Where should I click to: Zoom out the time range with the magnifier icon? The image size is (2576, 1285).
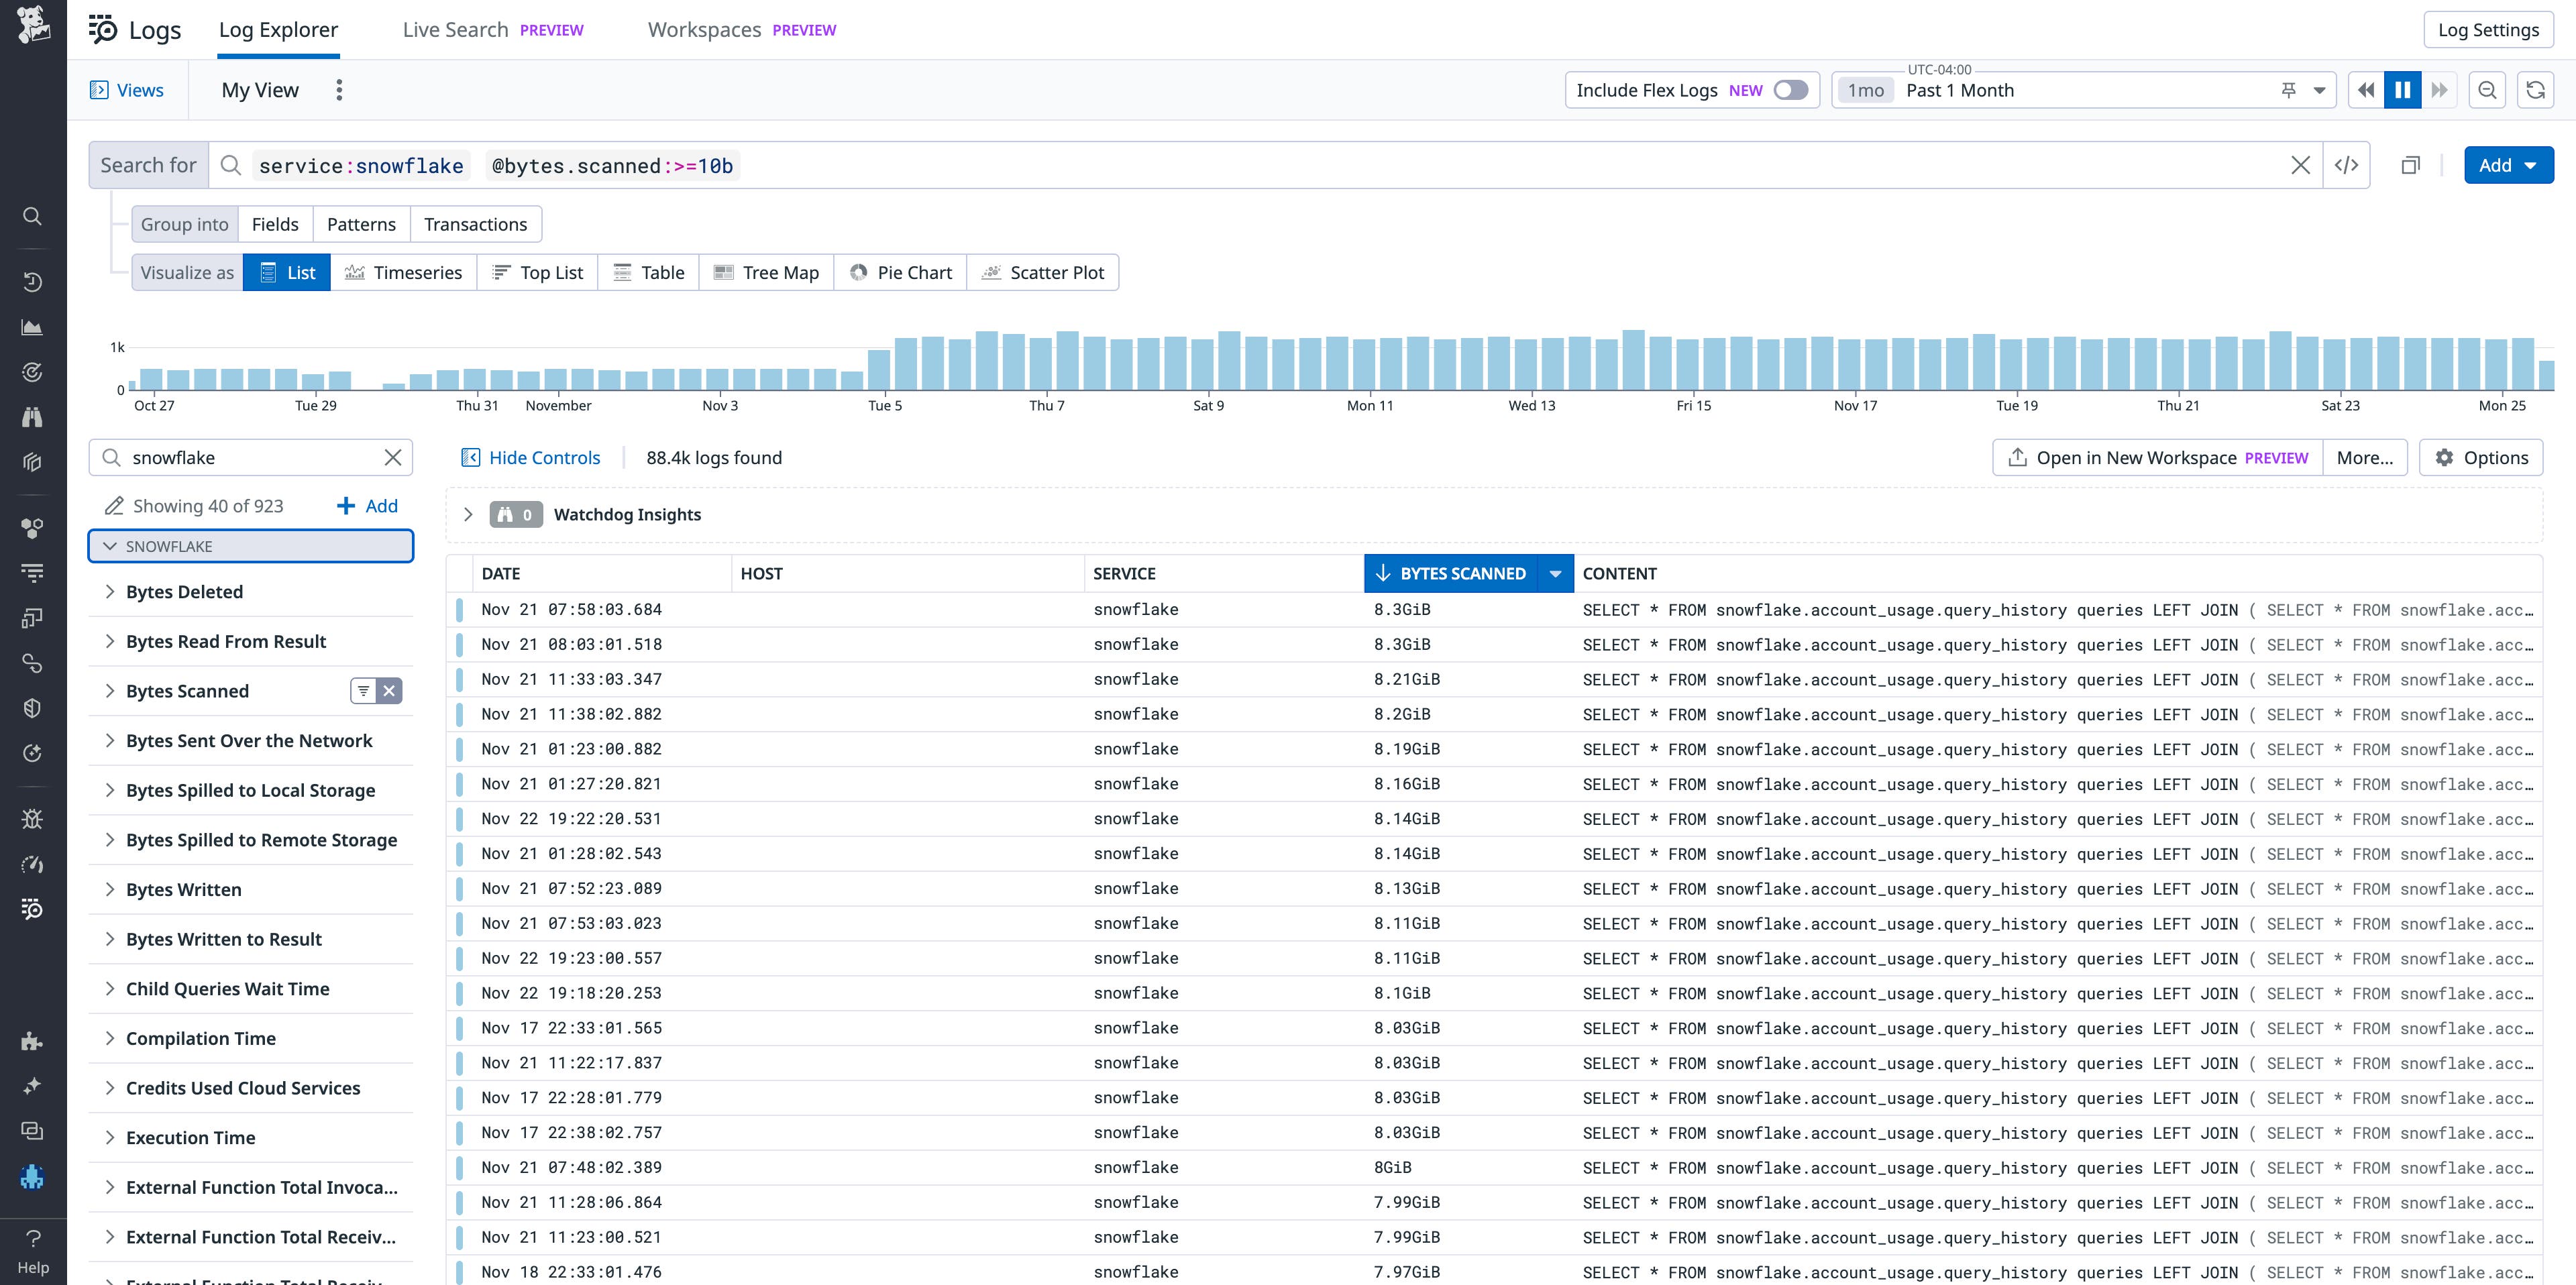pos(2488,90)
